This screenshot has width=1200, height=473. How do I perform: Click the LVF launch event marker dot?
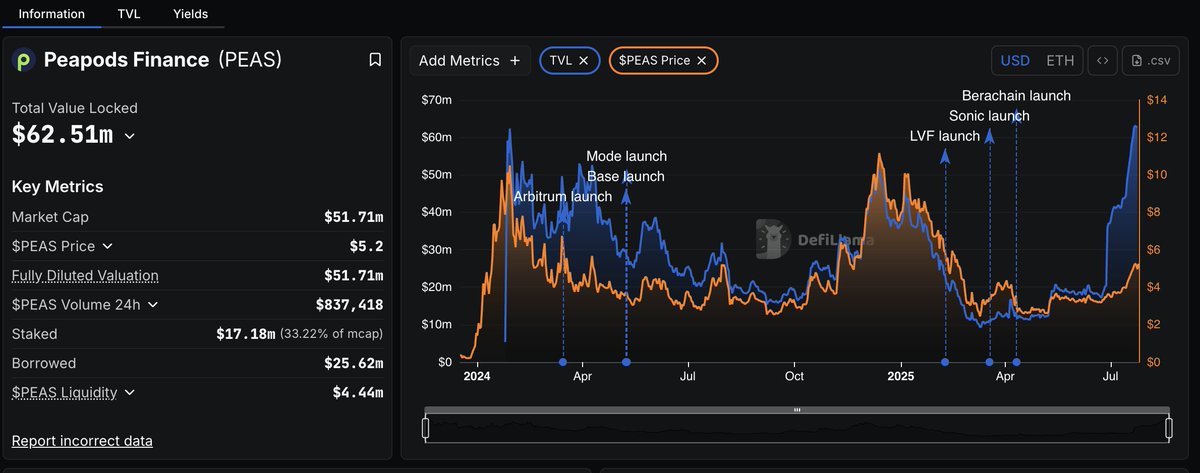click(945, 362)
